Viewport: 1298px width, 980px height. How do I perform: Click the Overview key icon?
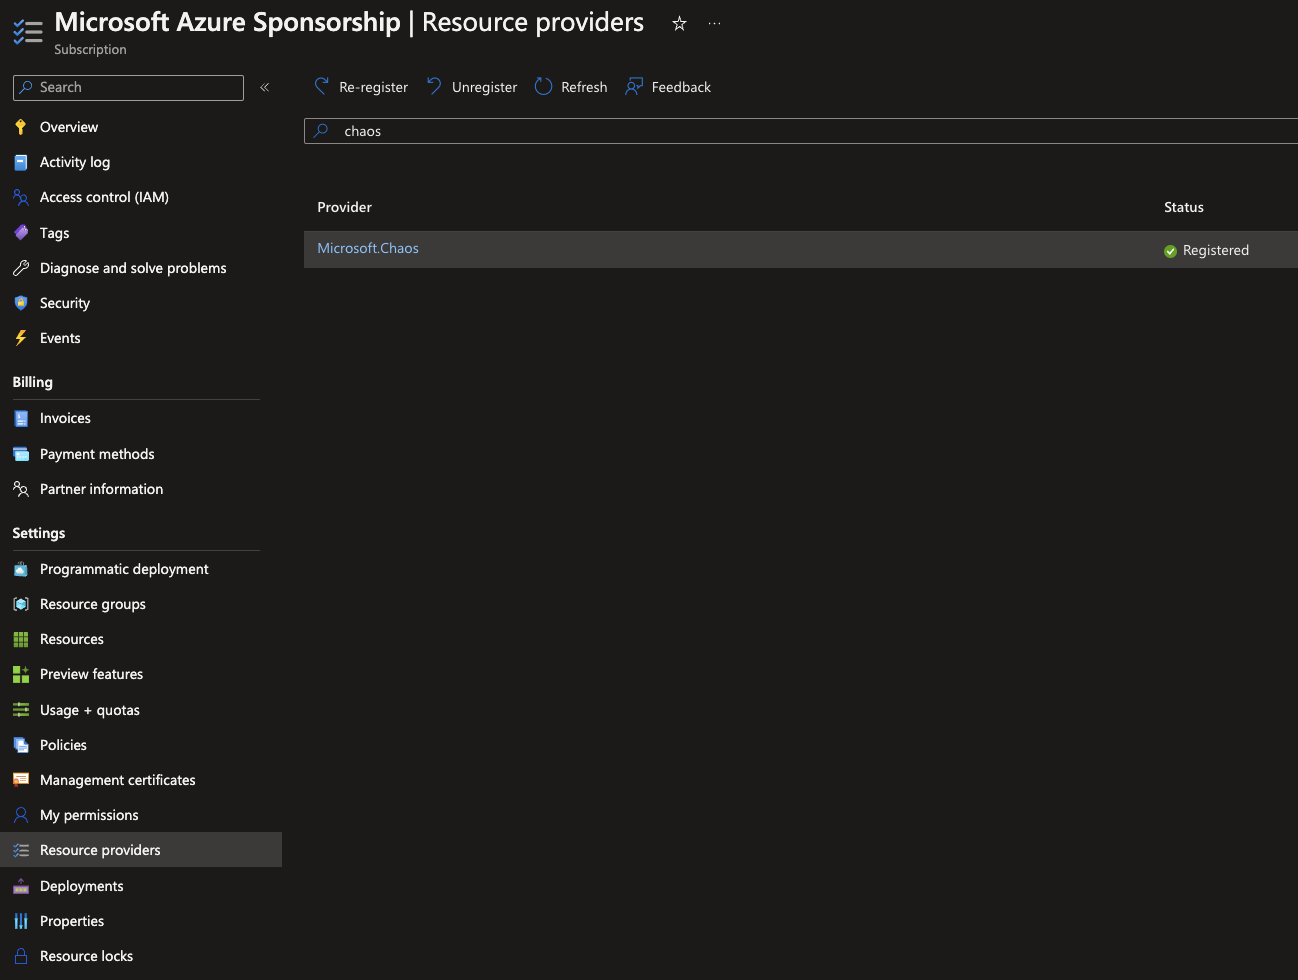tap(21, 127)
